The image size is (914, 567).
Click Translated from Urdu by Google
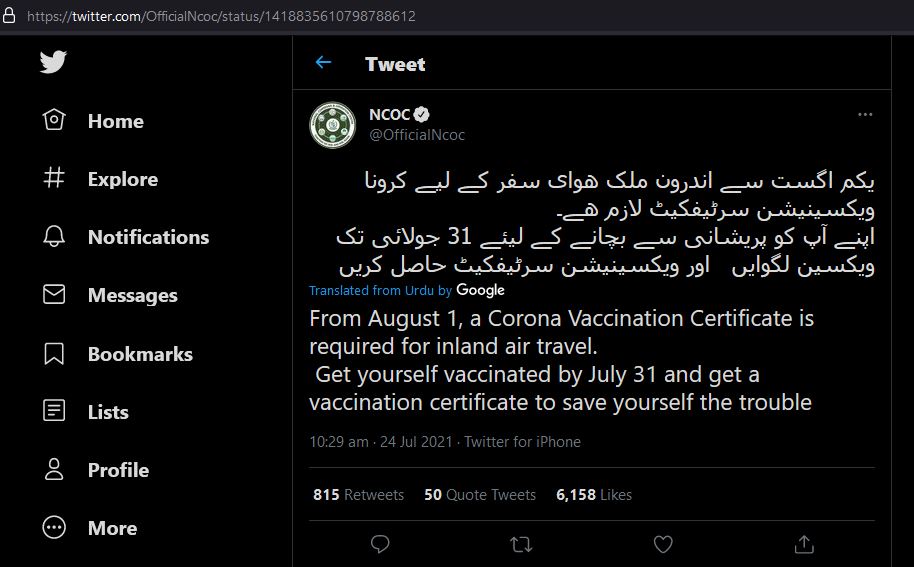407,290
